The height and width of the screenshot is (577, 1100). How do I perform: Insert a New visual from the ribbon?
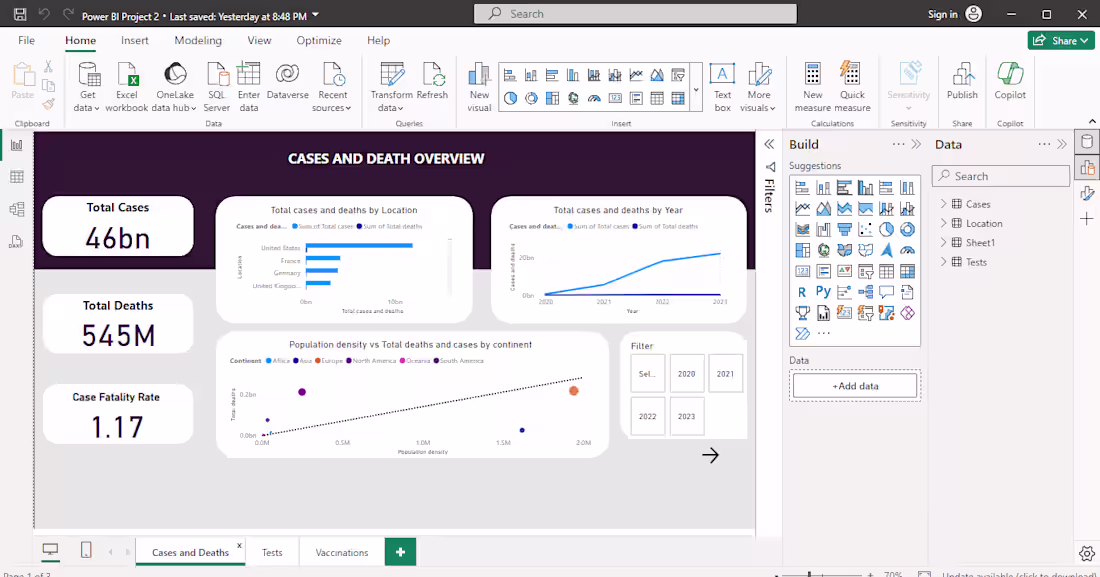tap(479, 87)
